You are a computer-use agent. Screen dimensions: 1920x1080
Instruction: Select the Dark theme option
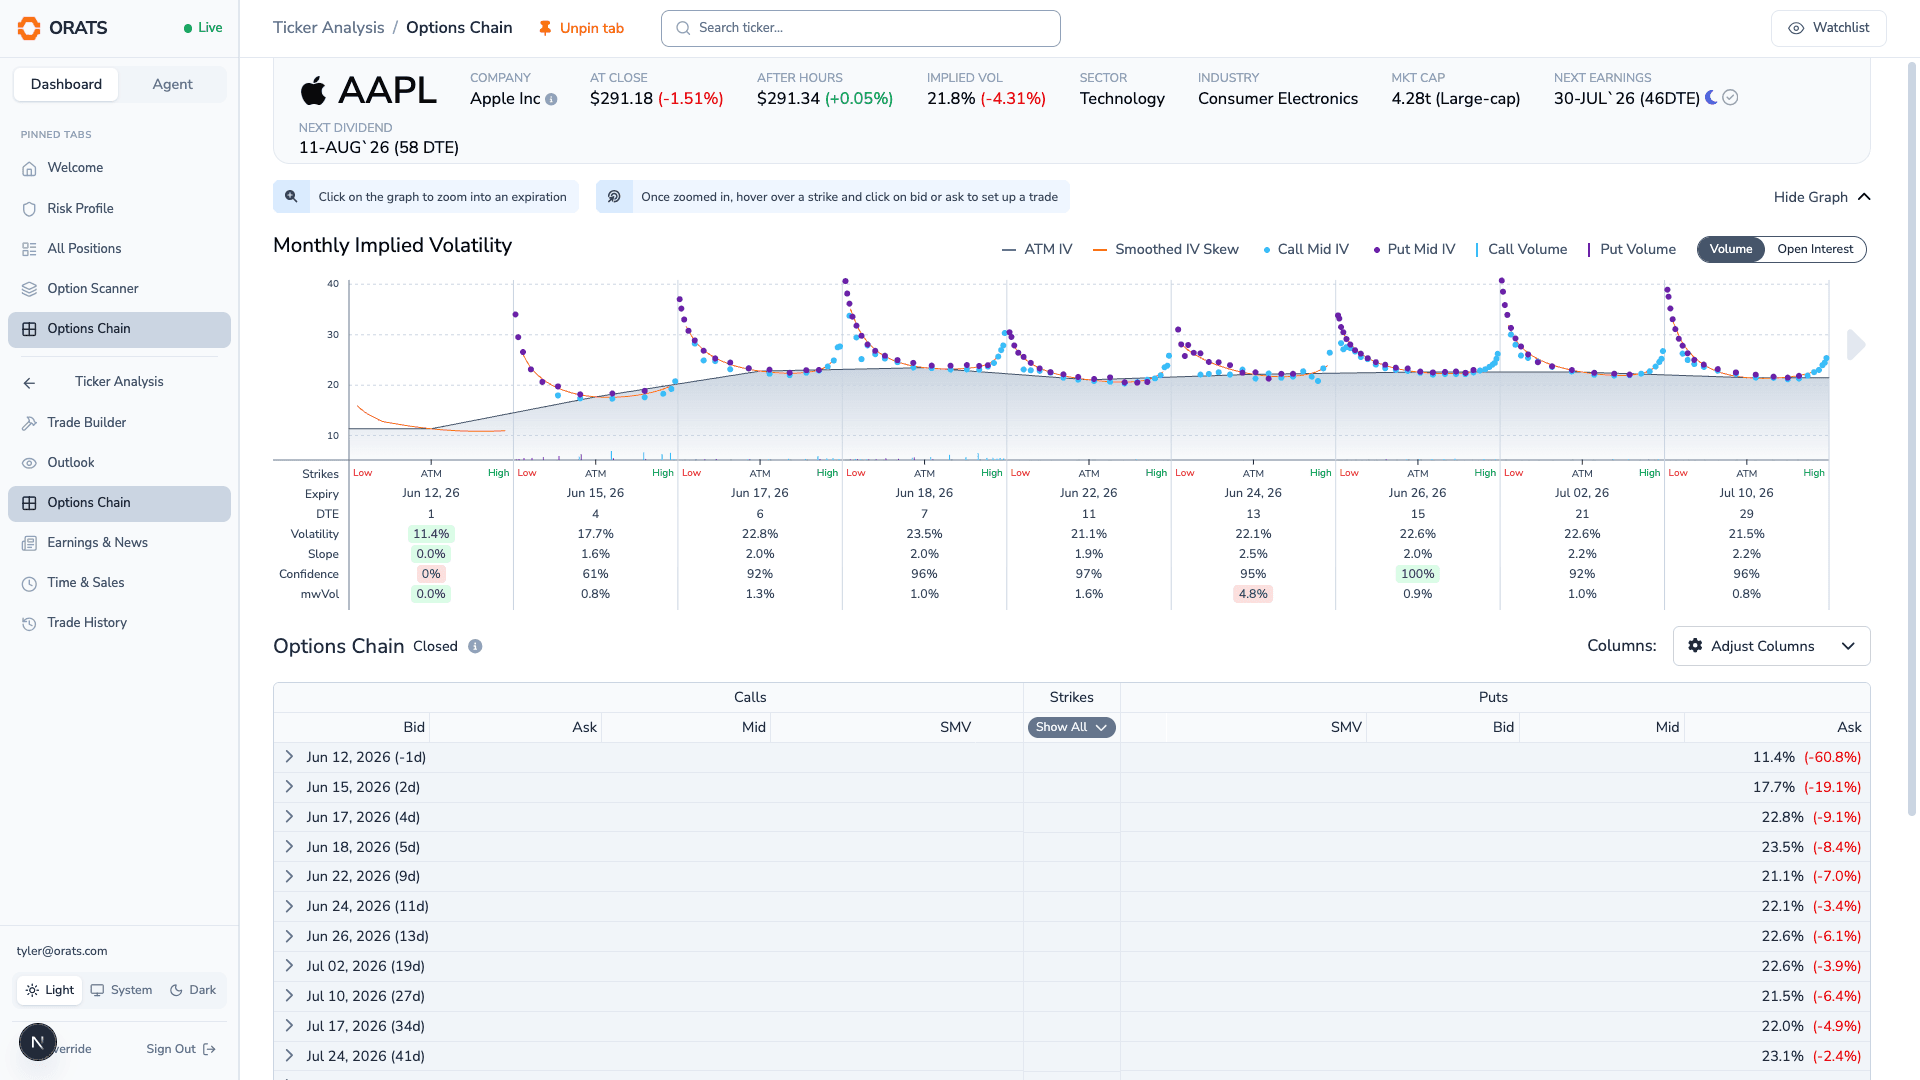pos(193,990)
